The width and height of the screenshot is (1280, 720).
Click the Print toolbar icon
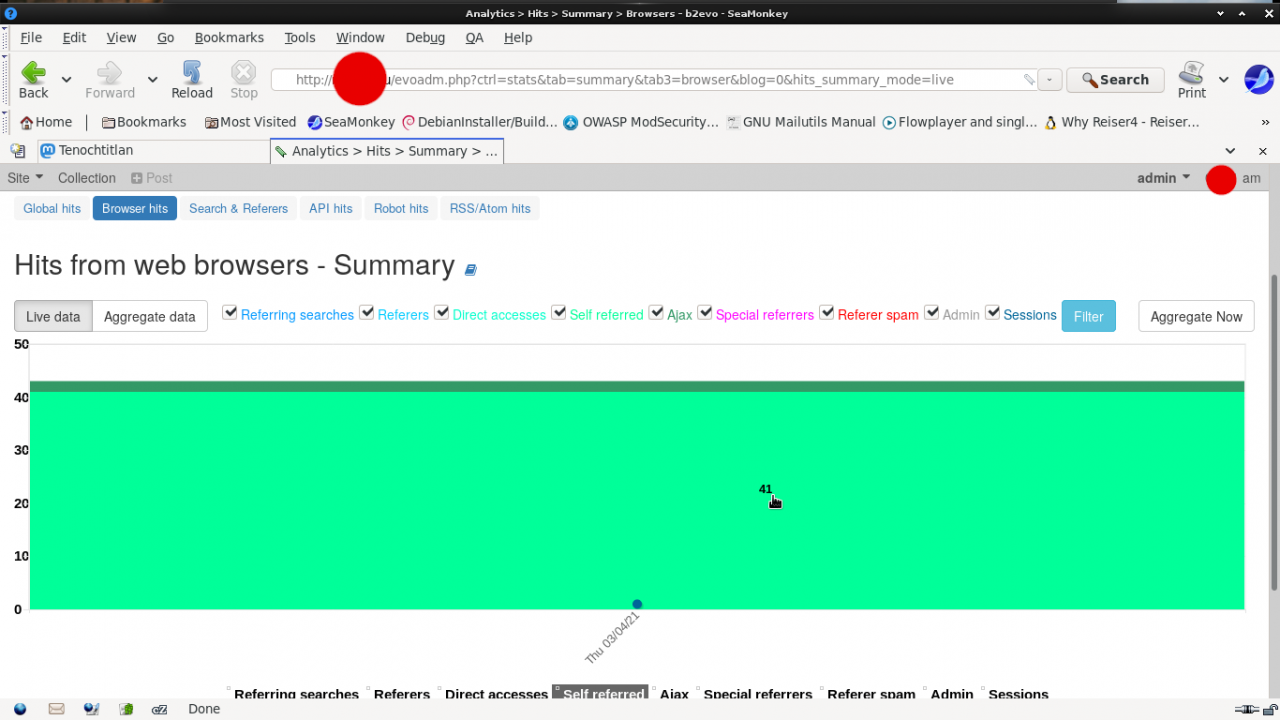tap(1191, 72)
